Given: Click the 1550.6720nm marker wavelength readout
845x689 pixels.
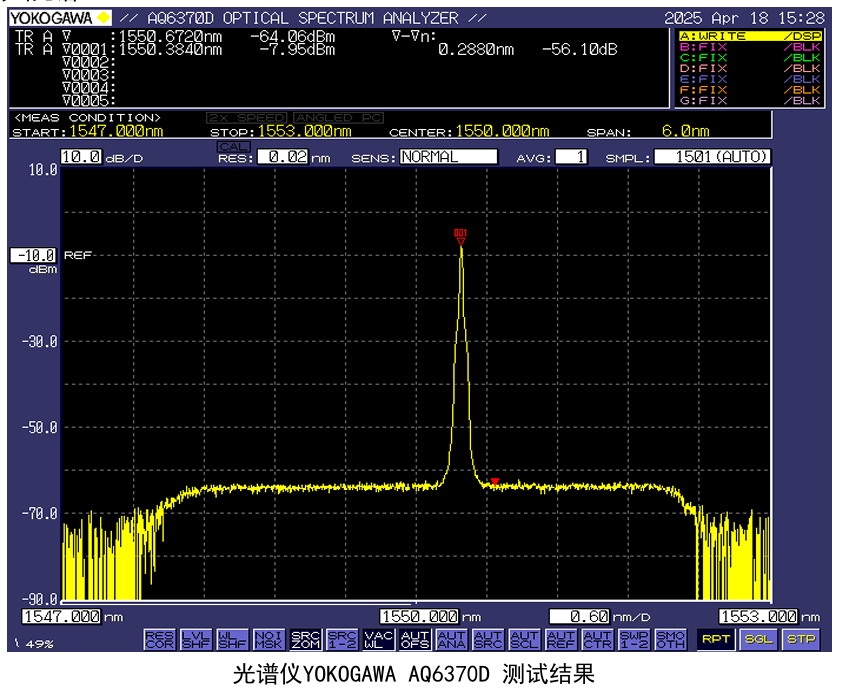Looking at the screenshot, I should point(170,37).
